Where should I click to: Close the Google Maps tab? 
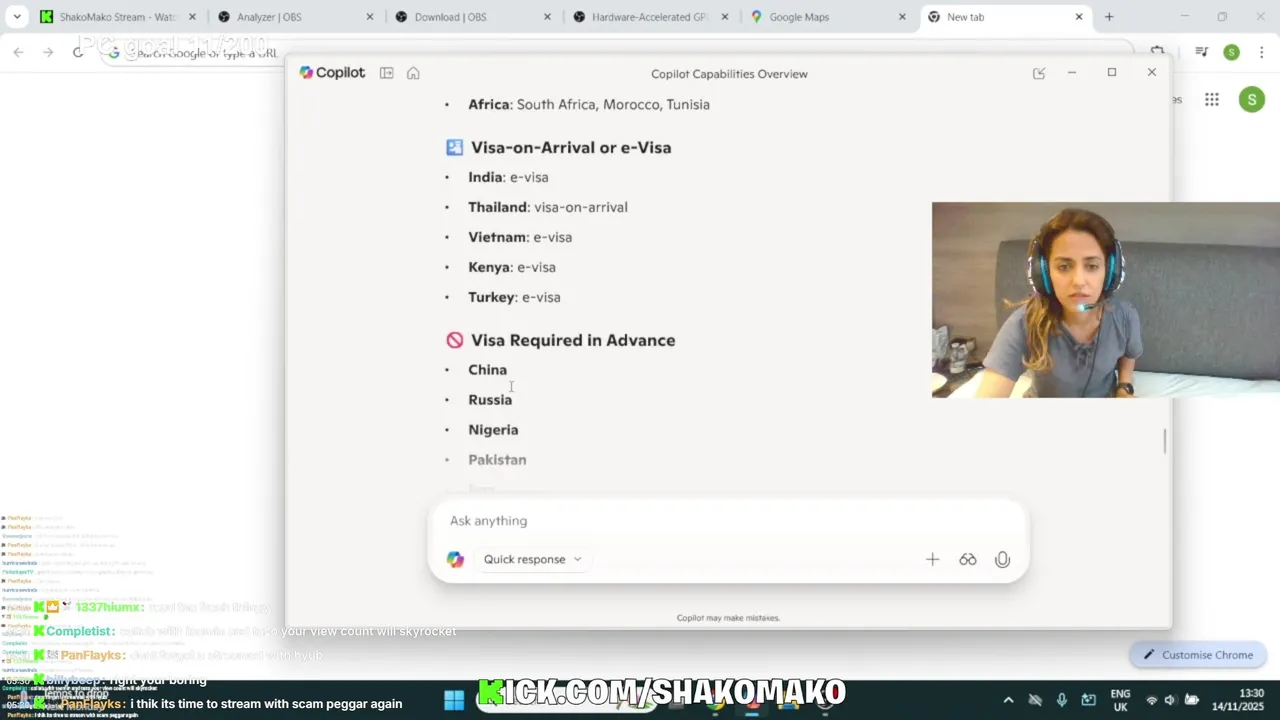(902, 17)
